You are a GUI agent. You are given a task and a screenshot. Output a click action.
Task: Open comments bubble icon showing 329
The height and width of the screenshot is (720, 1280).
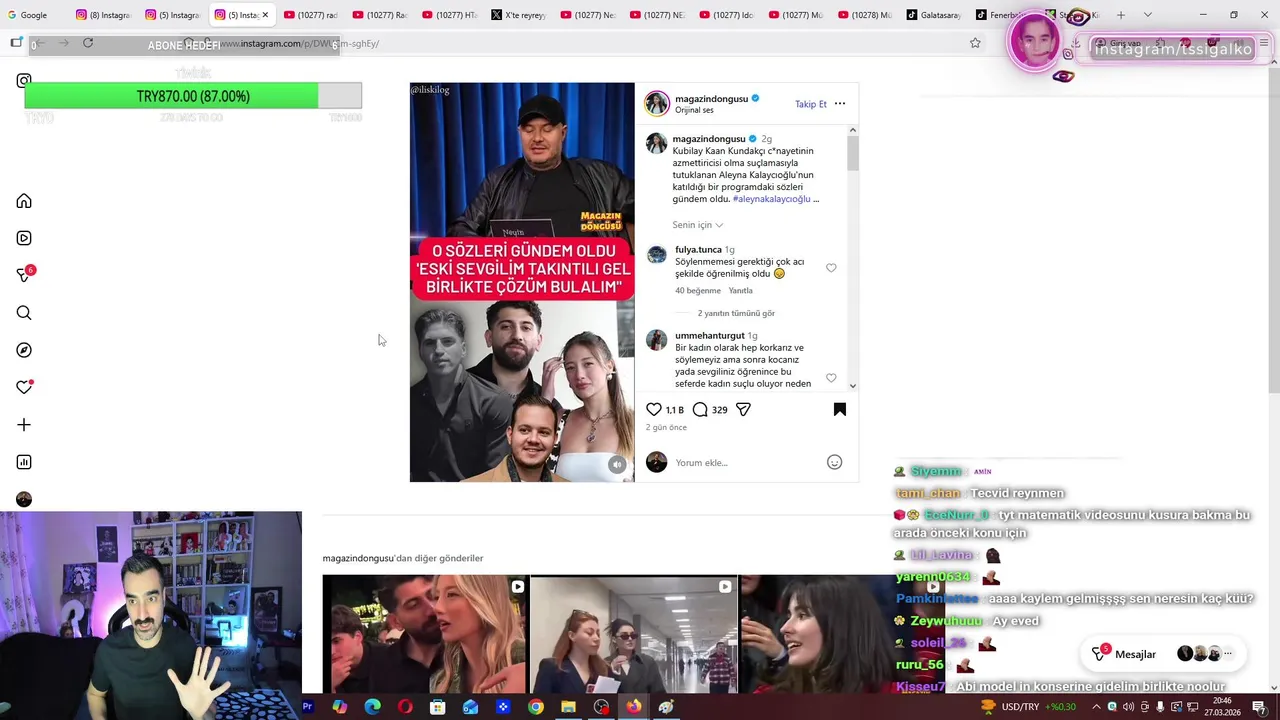(x=700, y=409)
